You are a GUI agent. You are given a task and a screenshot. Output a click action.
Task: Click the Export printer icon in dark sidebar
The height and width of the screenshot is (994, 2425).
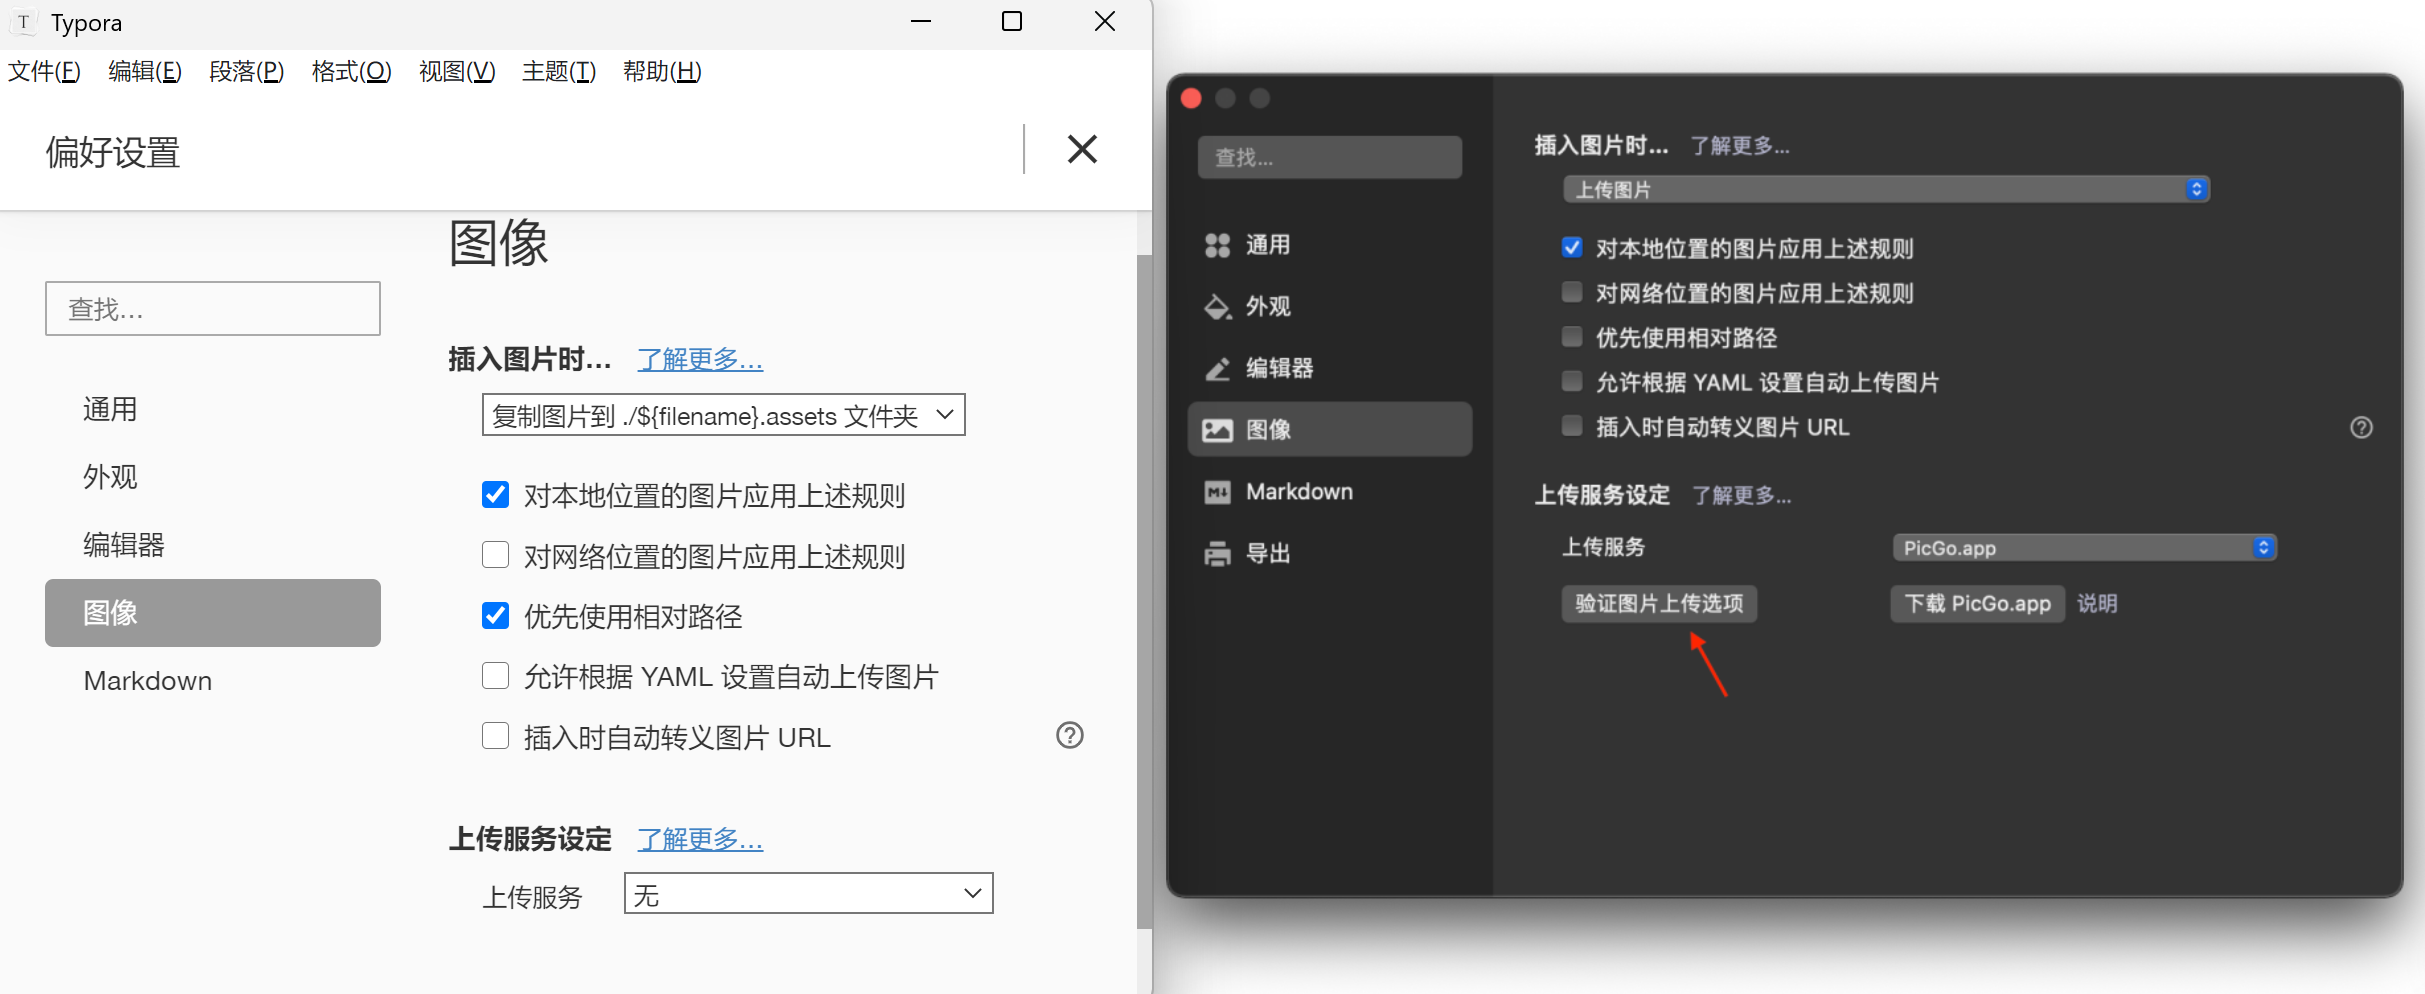click(1217, 554)
